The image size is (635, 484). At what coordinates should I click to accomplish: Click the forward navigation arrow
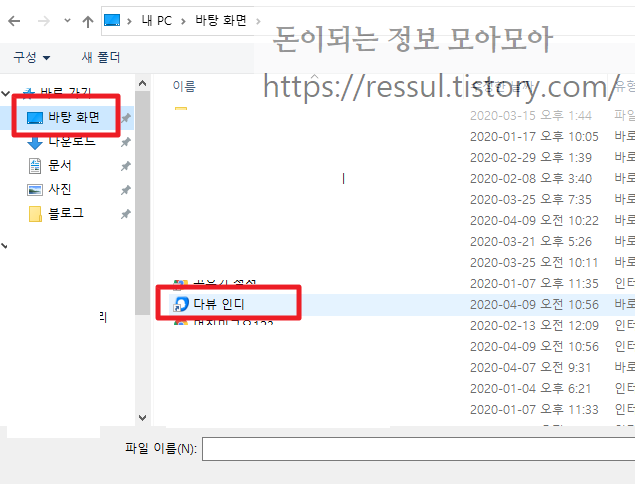[43, 21]
